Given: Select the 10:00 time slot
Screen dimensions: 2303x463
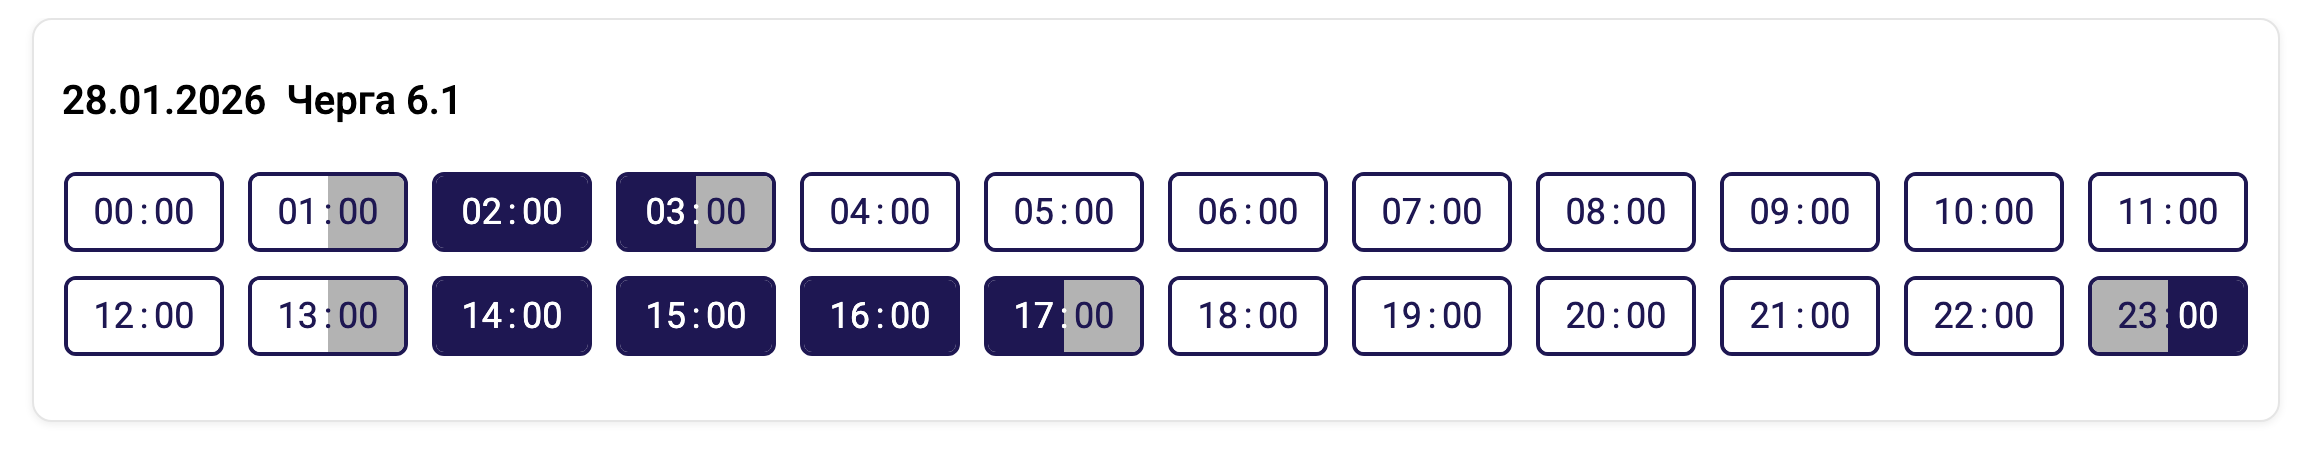Looking at the screenshot, I should pos(1984,212).
